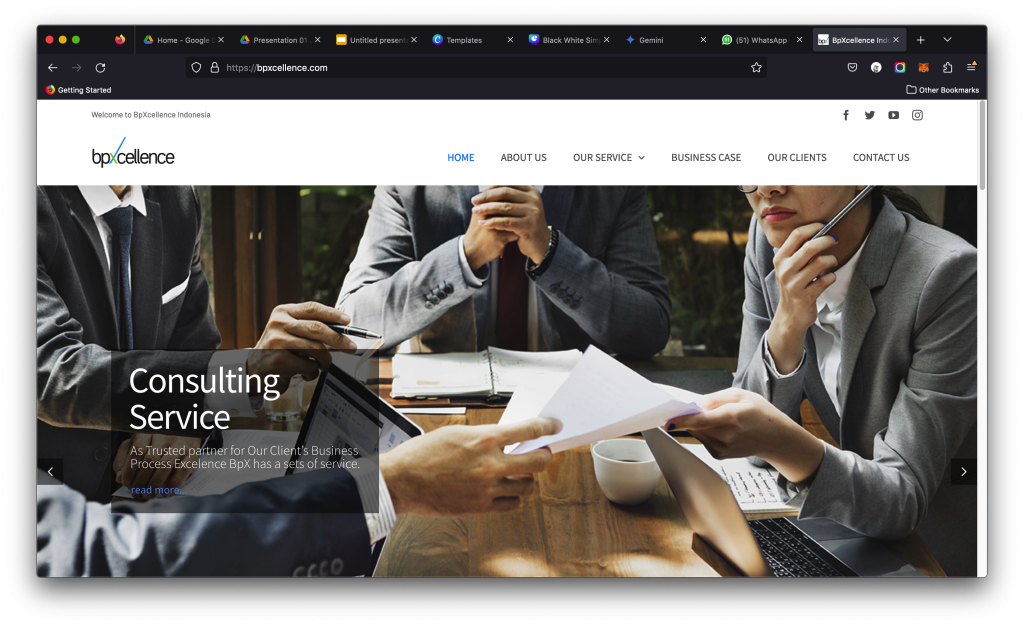
Task: Open the Firefox hamburger application menu
Action: 971,67
